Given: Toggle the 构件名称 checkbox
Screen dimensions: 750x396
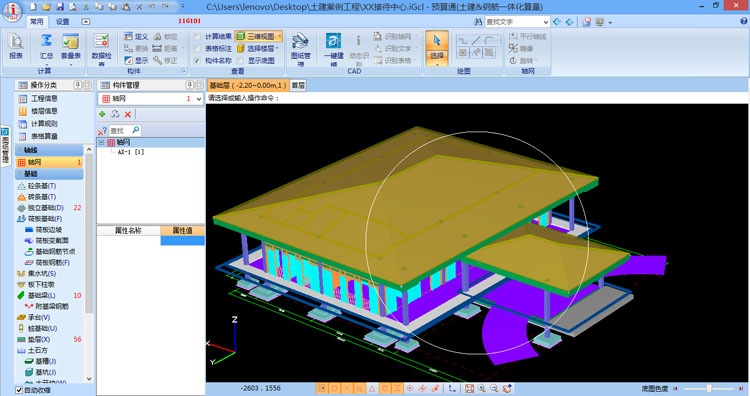Looking at the screenshot, I should (197, 61).
